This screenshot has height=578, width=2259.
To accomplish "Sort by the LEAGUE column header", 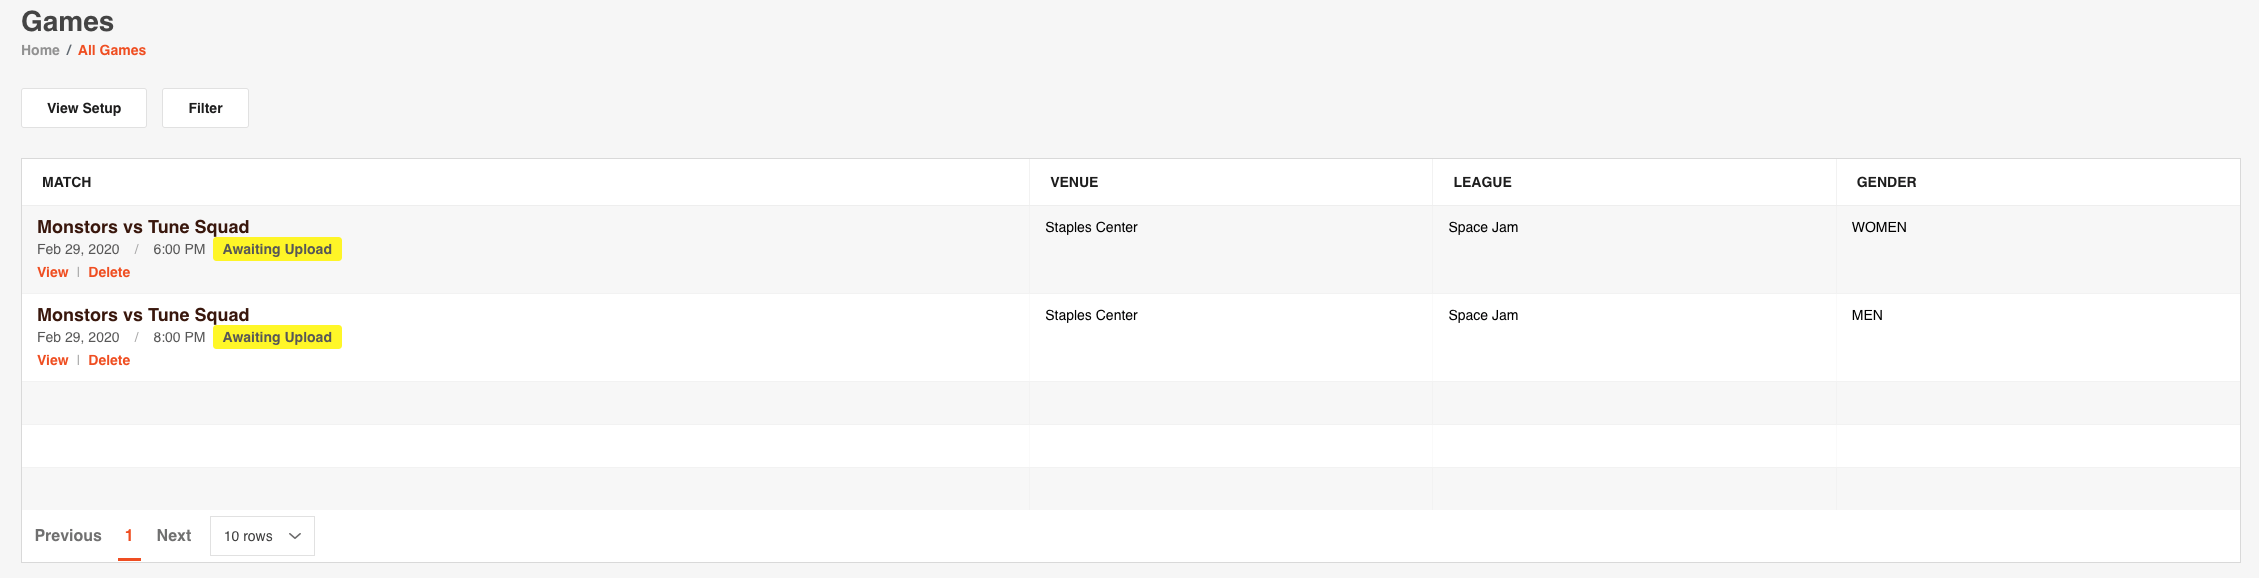I will click(1482, 182).
